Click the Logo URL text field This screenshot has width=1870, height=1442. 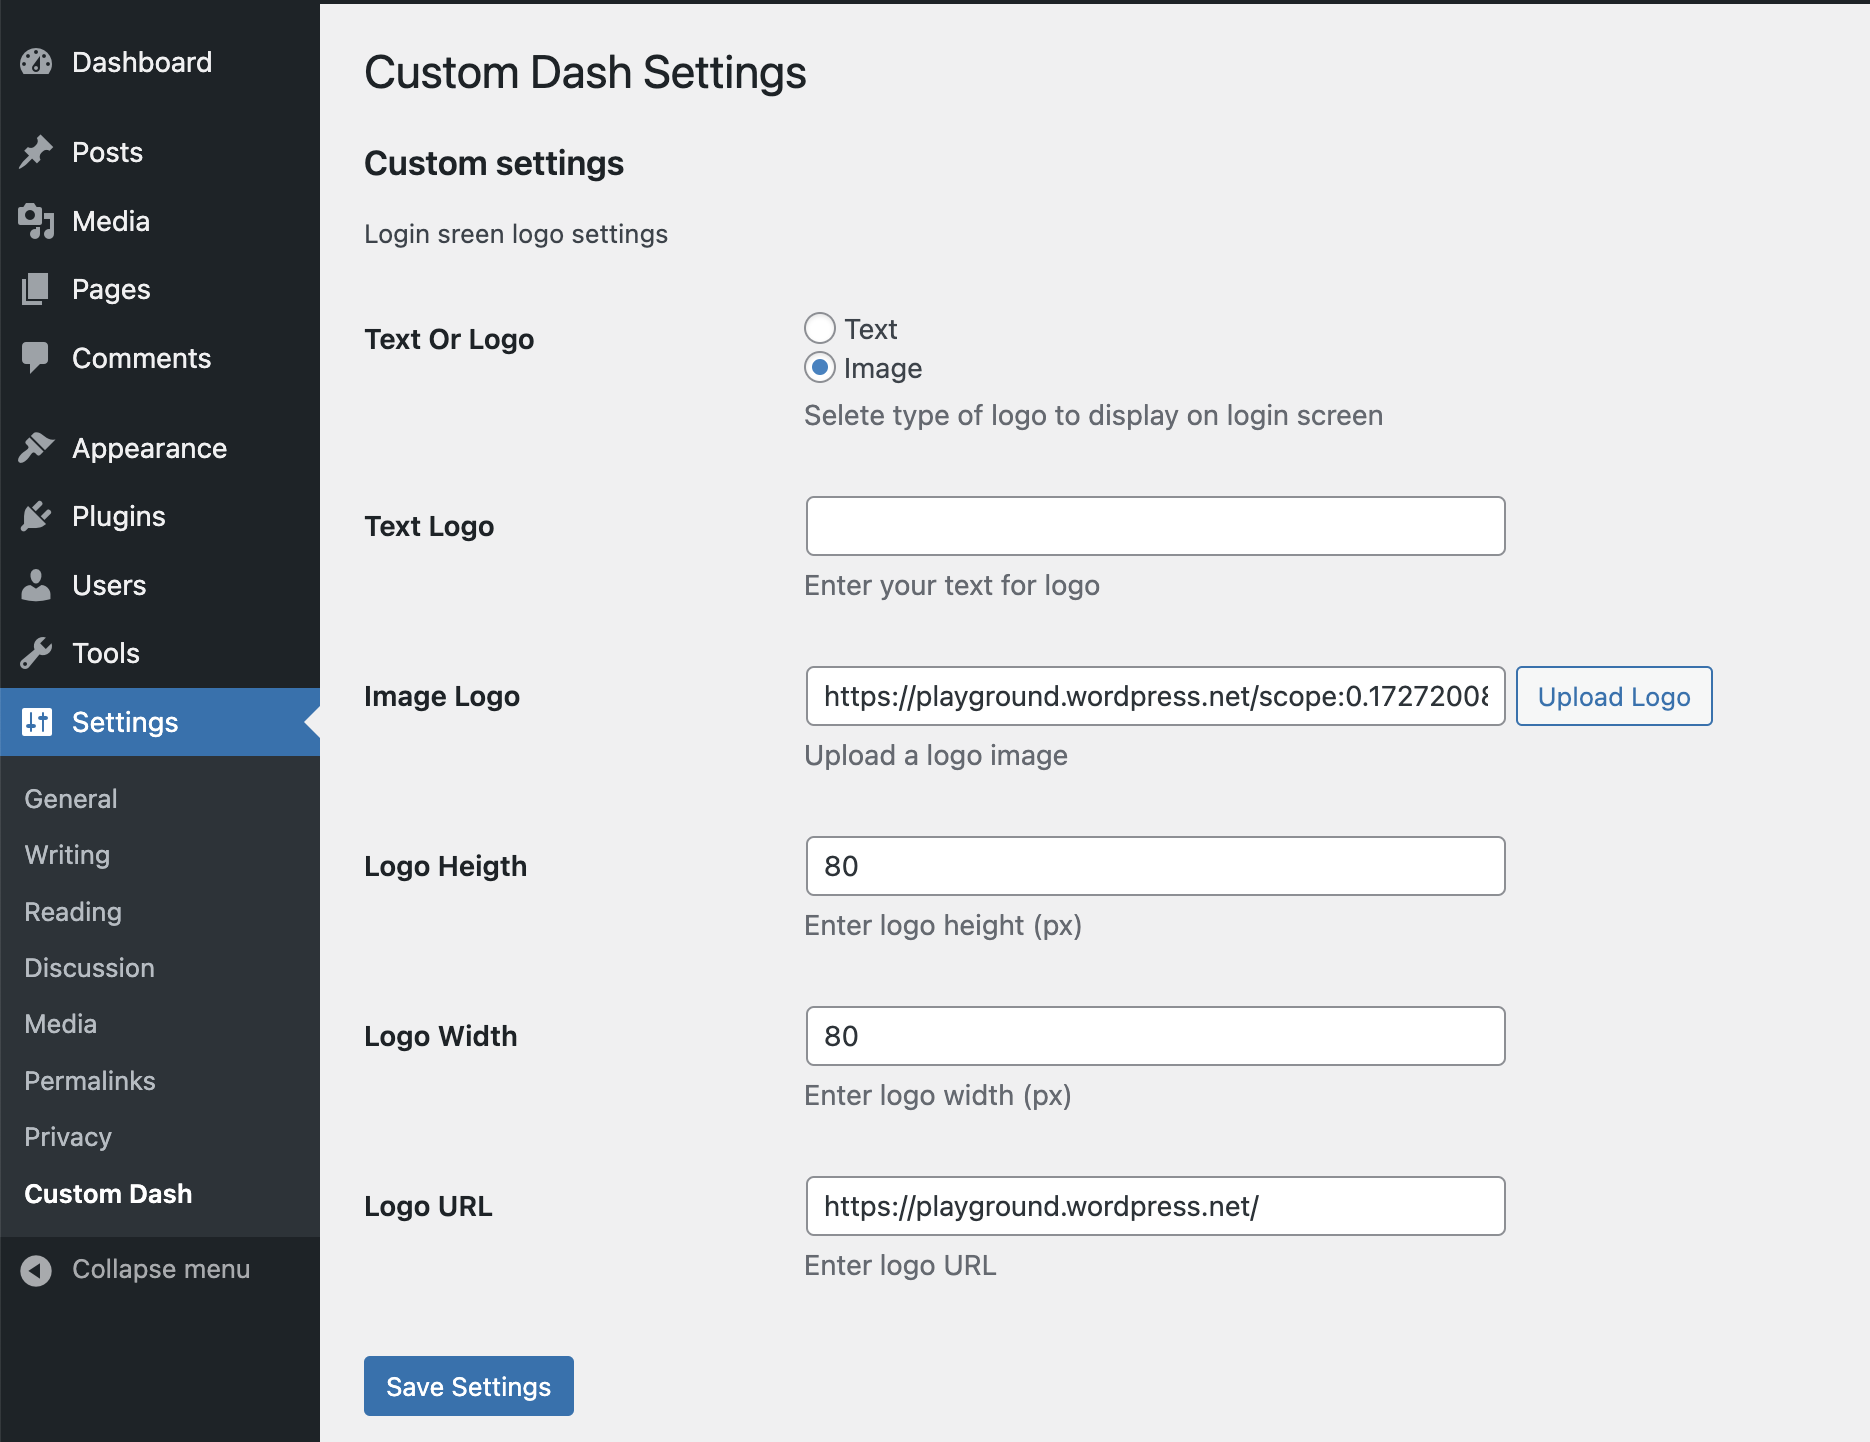click(x=1155, y=1206)
